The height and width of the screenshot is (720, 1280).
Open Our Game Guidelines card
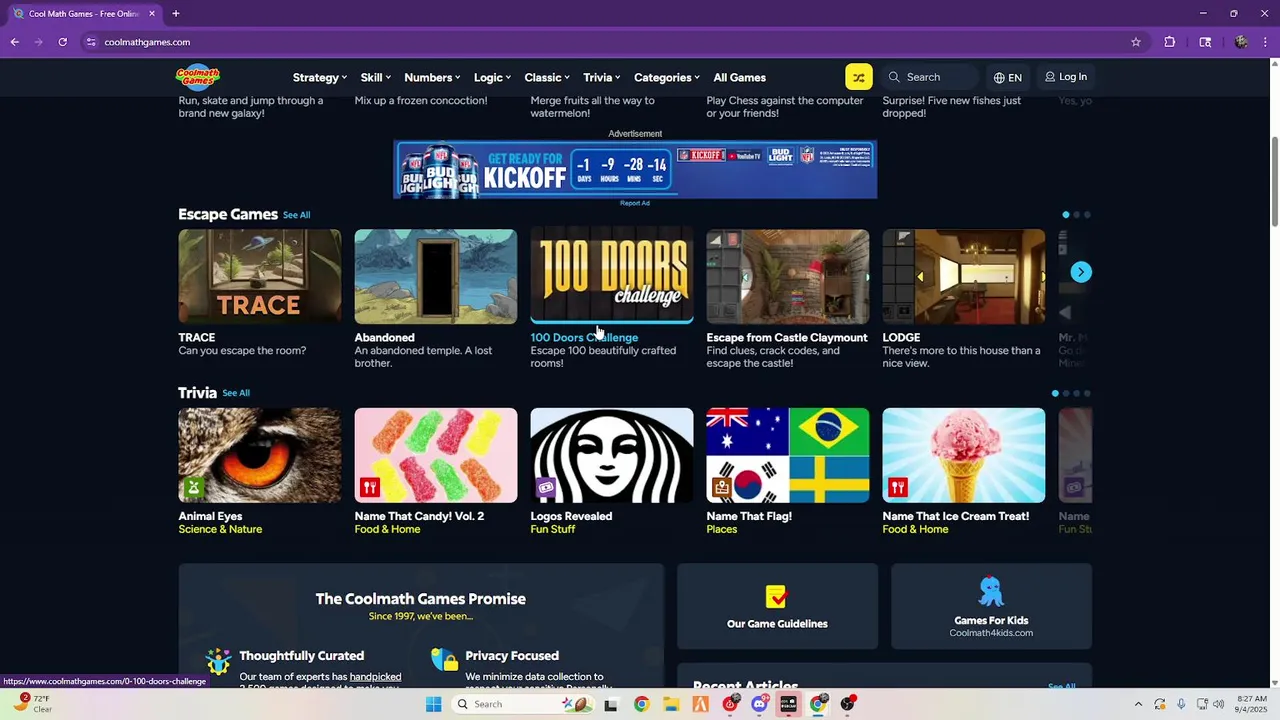click(x=777, y=606)
